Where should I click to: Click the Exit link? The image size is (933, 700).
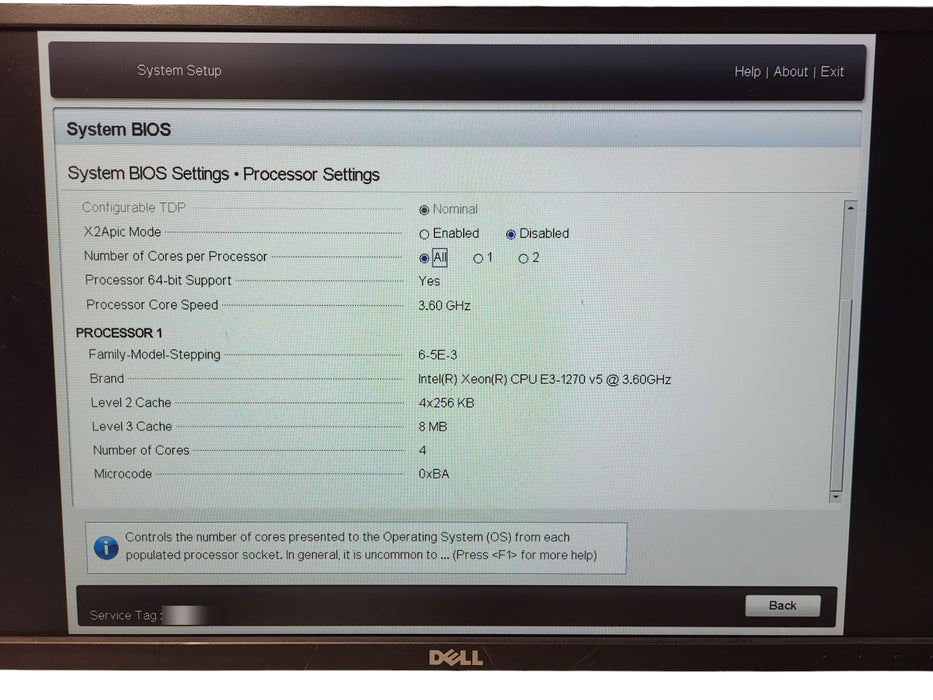(832, 72)
